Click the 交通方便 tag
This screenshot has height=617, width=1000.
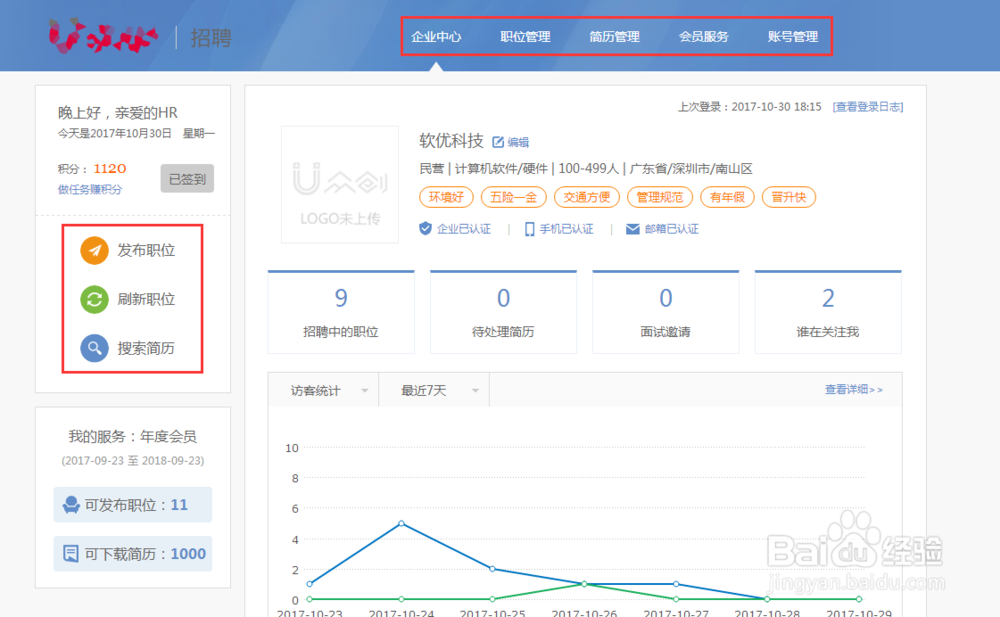pyautogui.click(x=587, y=197)
